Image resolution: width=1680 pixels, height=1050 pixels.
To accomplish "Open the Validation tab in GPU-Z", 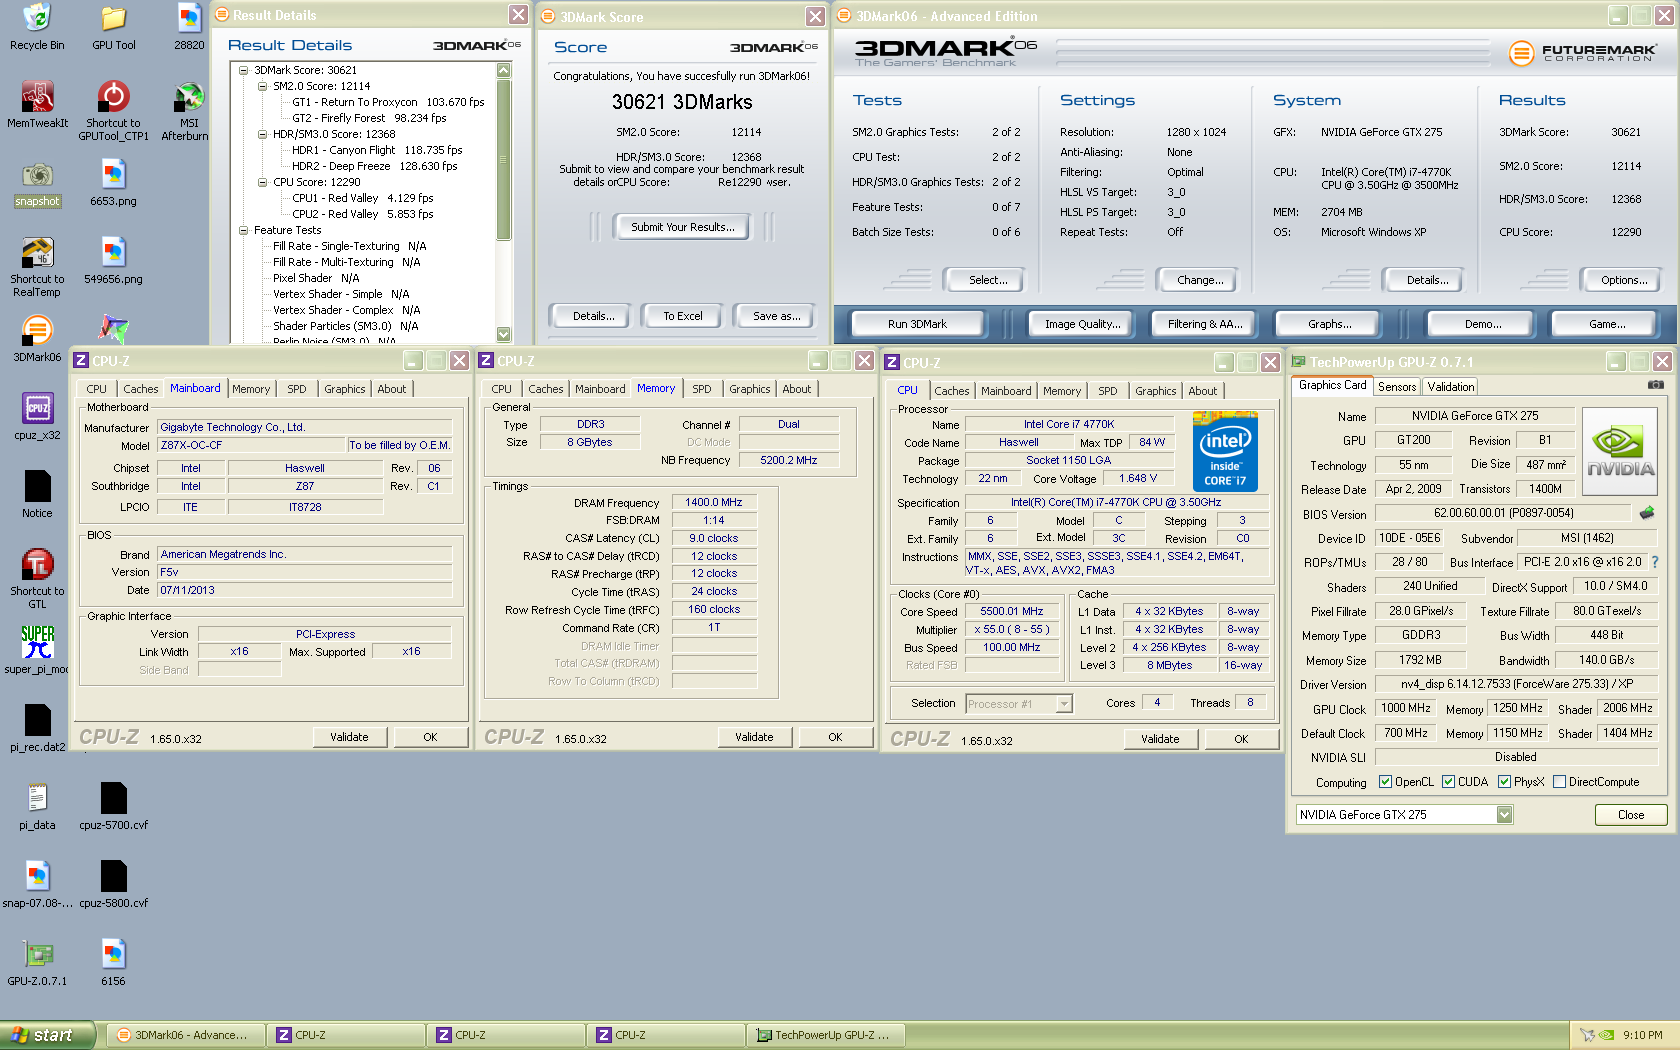I will click(x=1450, y=387).
